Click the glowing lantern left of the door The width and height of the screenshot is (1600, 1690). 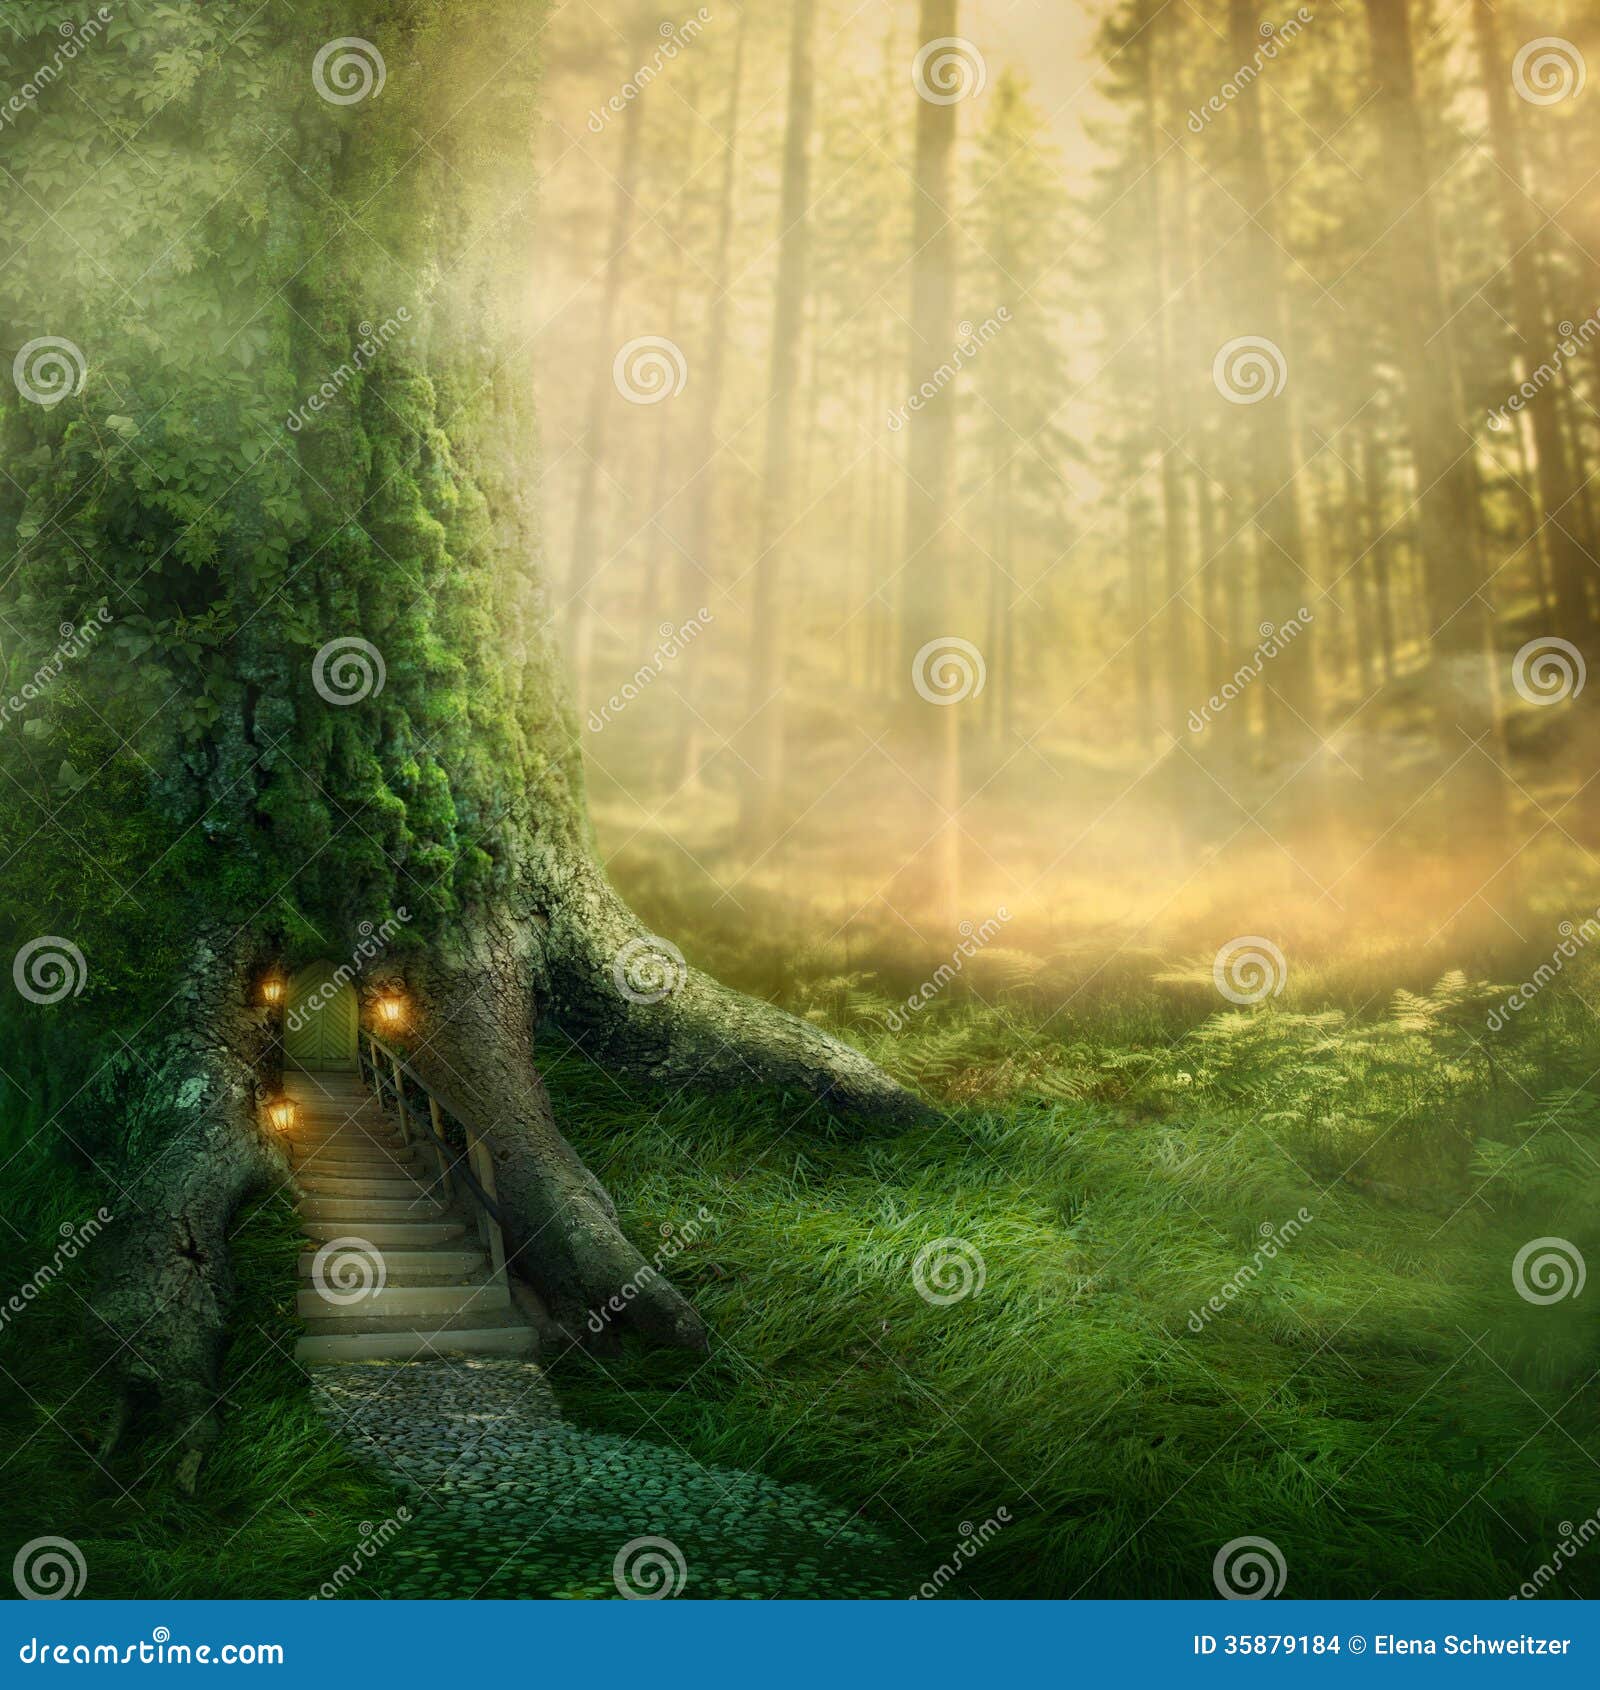(271, 988)
